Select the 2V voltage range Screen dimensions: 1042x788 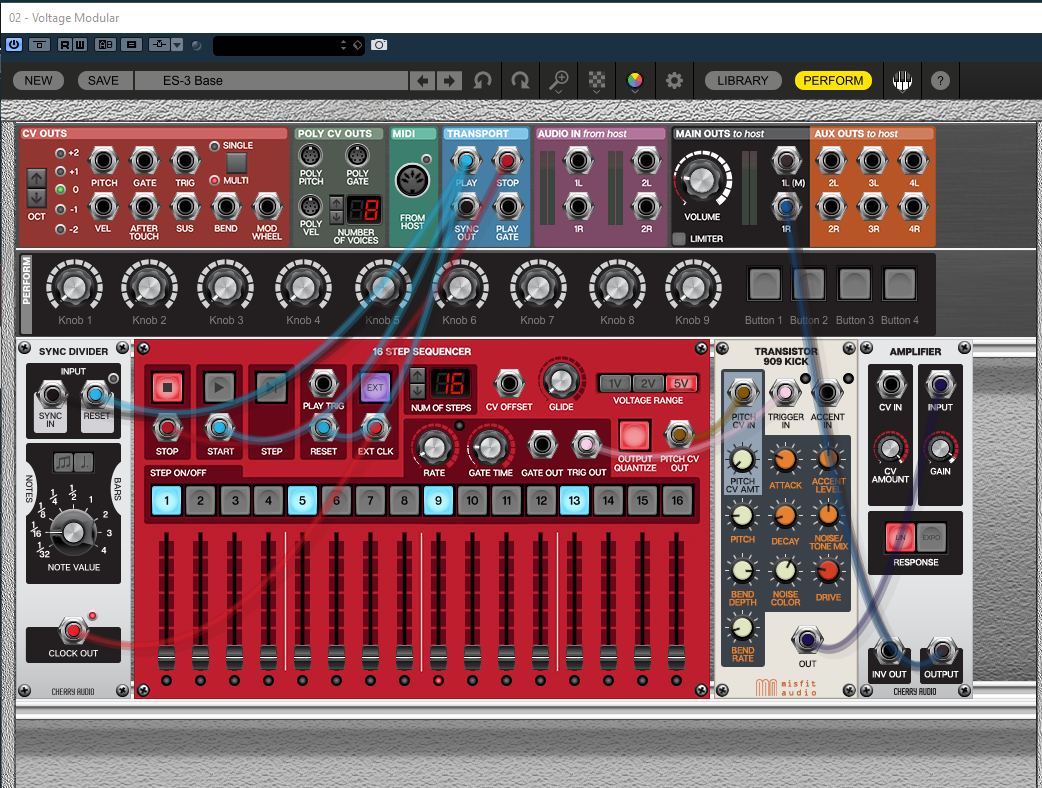pyautogui.click(x=648, y=383)
